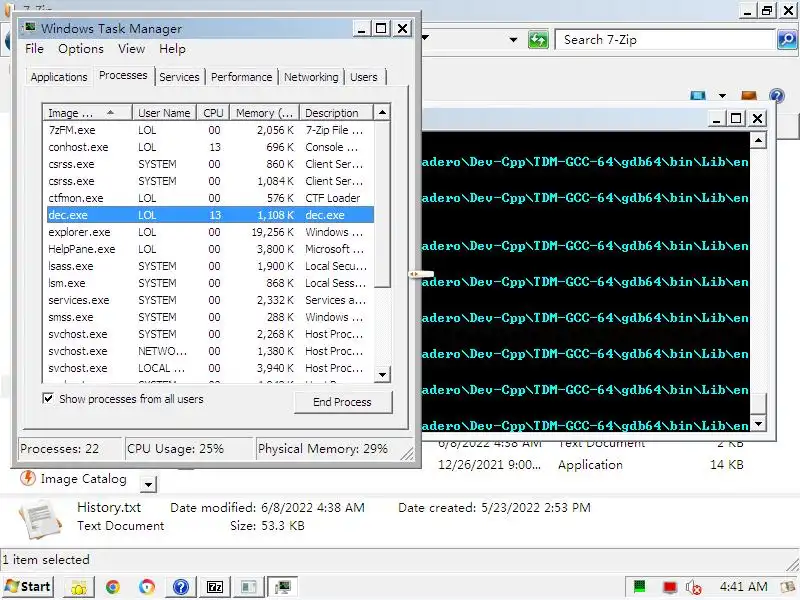Click the muted volume tray icon
Image resolution: width=800 pixels, height=600 pixels.
click(x=694, y=587)
